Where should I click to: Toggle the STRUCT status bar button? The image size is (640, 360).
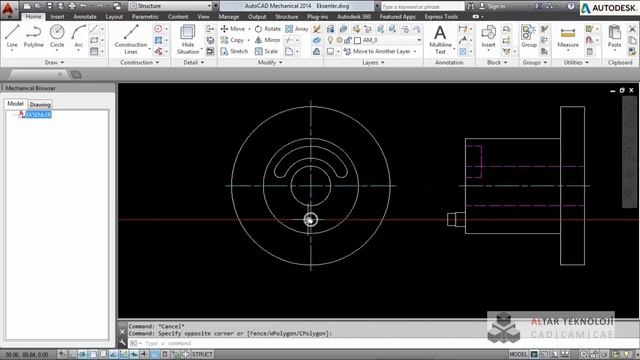202,354
